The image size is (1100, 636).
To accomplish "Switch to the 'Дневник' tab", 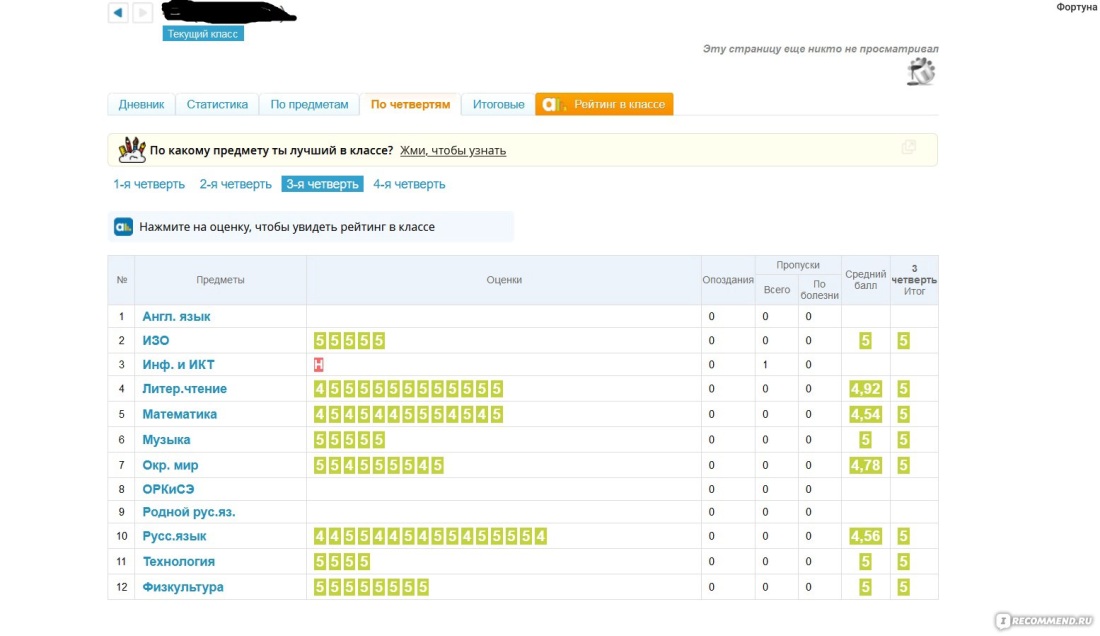I will pyautogui.click(x=141, y=104).
